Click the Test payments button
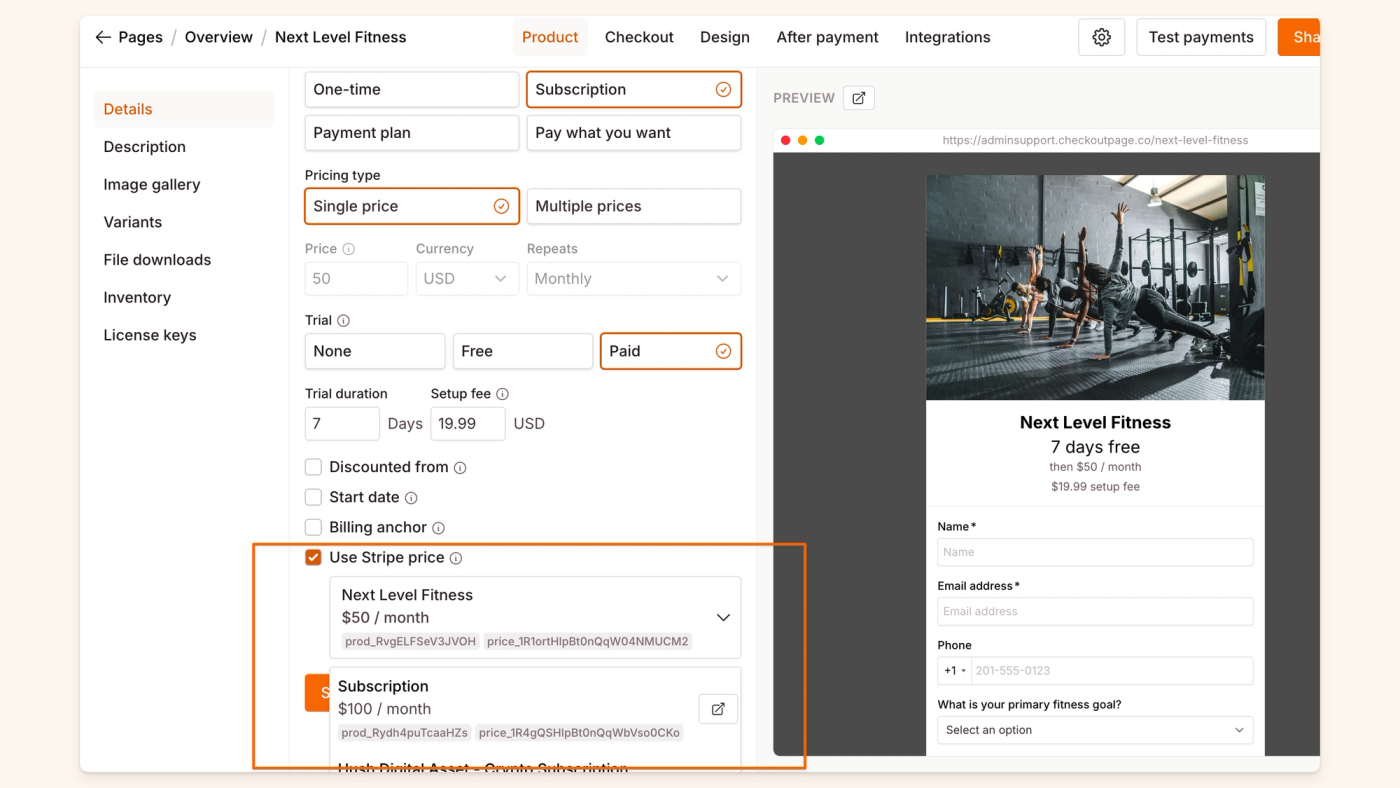 [1201, 37]
